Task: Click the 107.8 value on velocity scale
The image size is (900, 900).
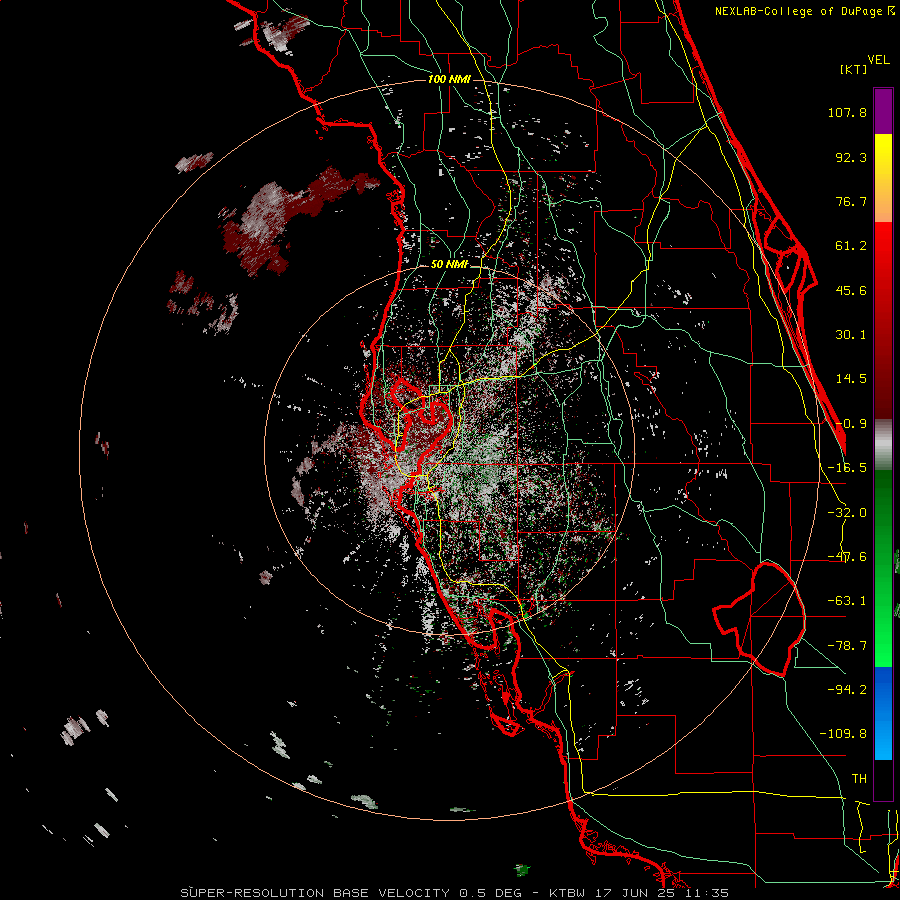Action: point(847,112)
